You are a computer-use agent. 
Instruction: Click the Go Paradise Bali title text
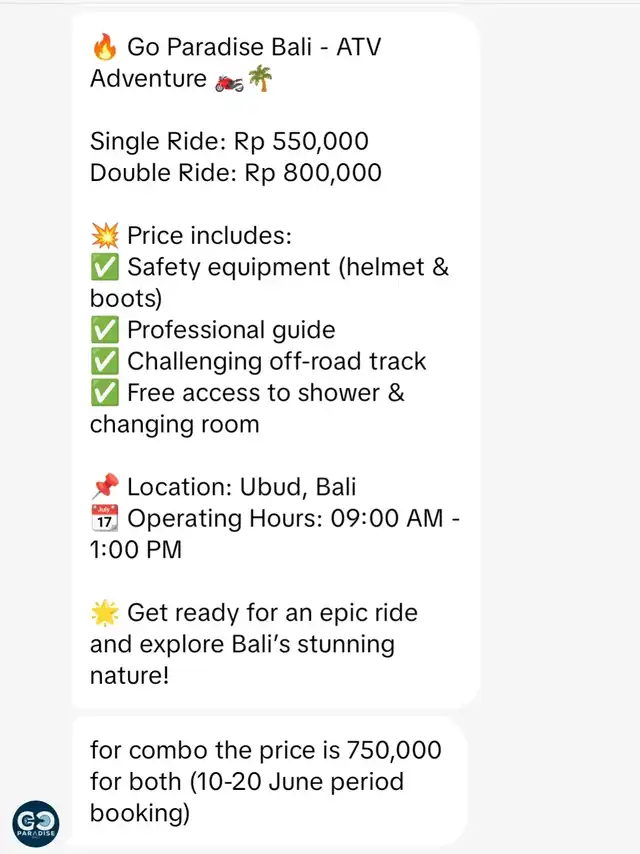[236, 62]
